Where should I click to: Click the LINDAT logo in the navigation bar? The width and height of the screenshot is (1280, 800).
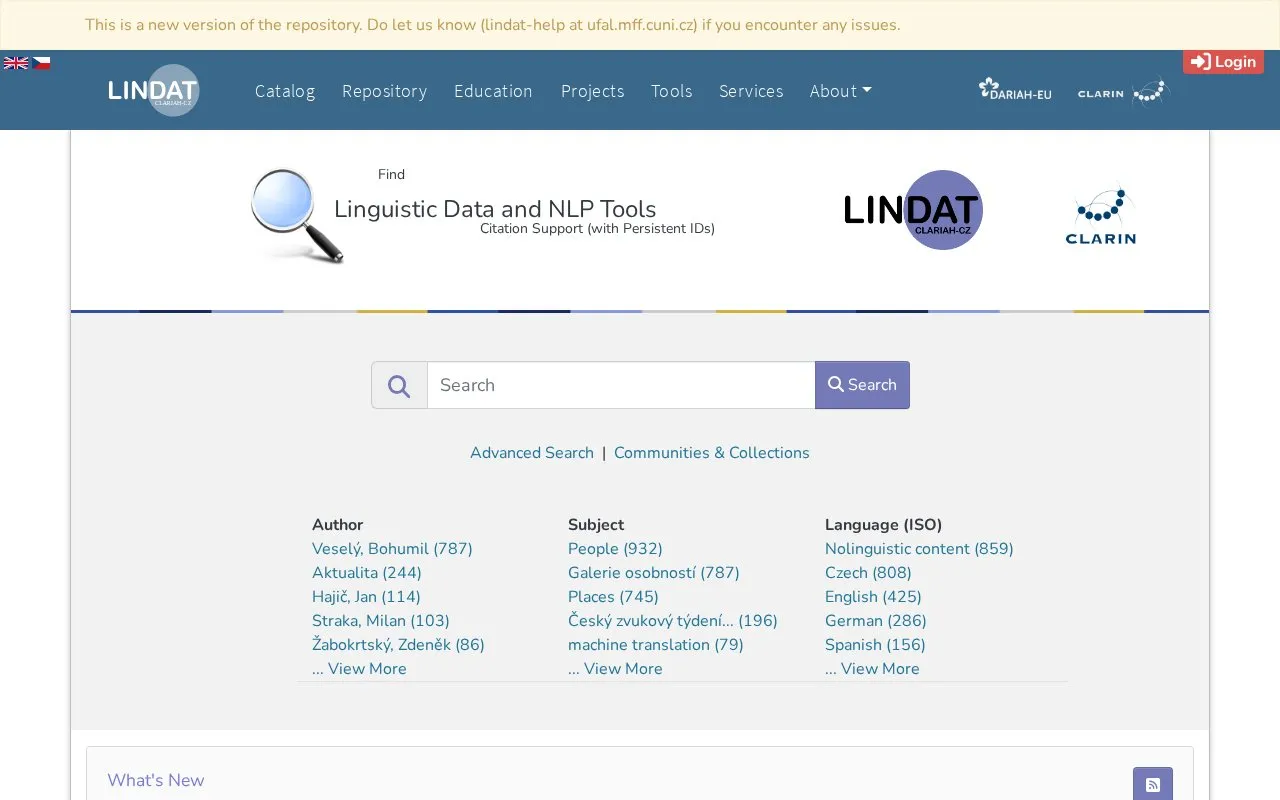pos(154,90)
